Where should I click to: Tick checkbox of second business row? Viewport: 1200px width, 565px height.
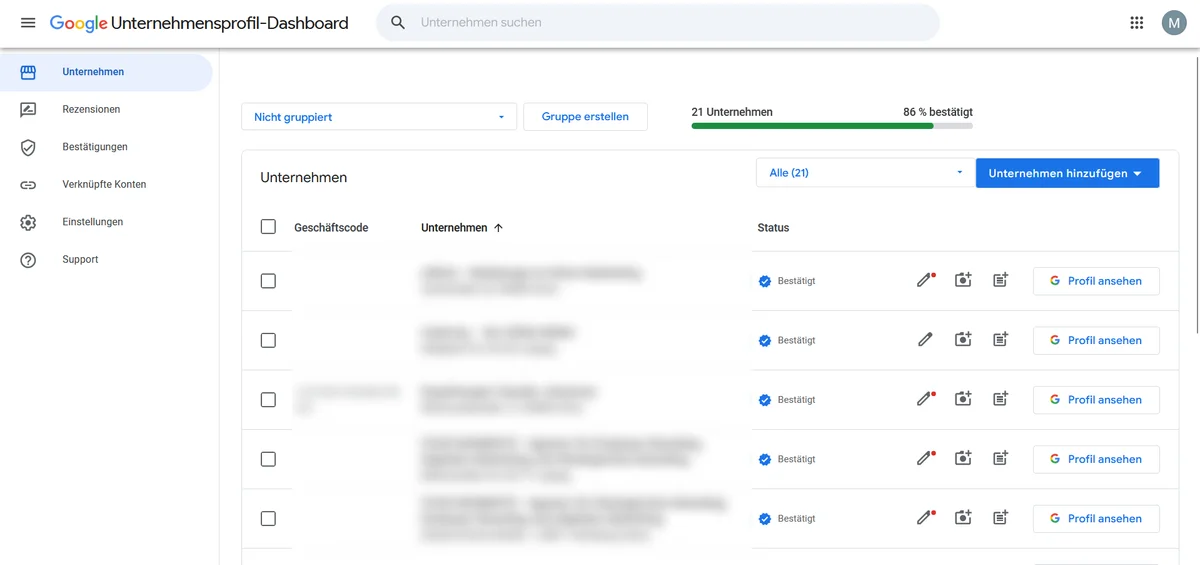click(x=268, y=340)
